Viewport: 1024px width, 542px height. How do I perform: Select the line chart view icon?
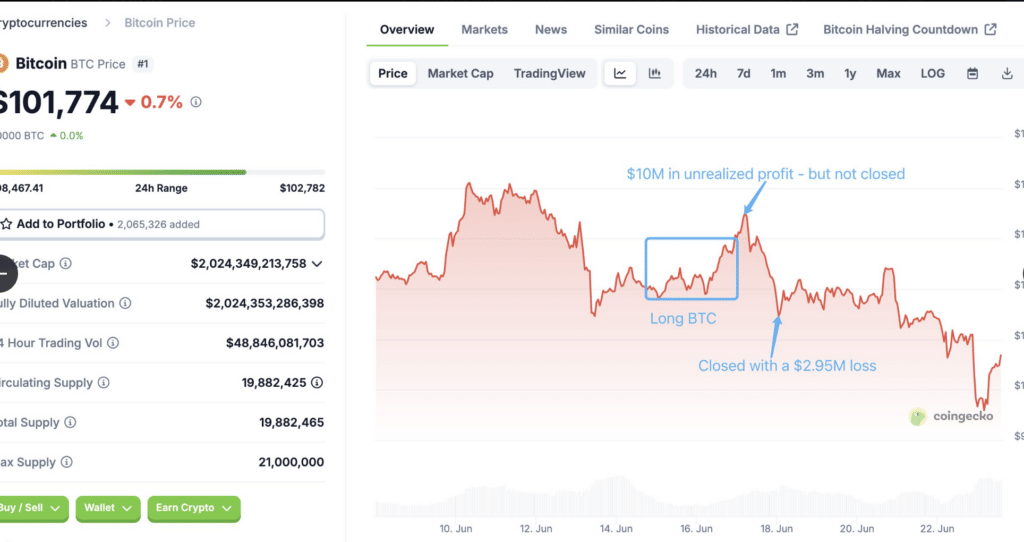[620, 73]
